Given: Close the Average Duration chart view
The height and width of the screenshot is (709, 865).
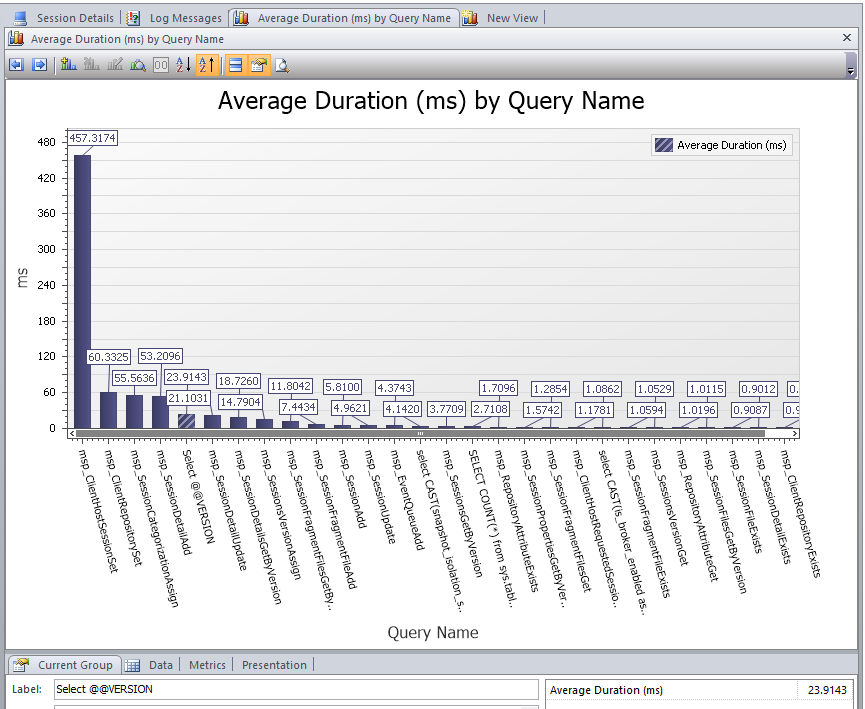Looking at the screenshot, I should [x=847, y=38].
